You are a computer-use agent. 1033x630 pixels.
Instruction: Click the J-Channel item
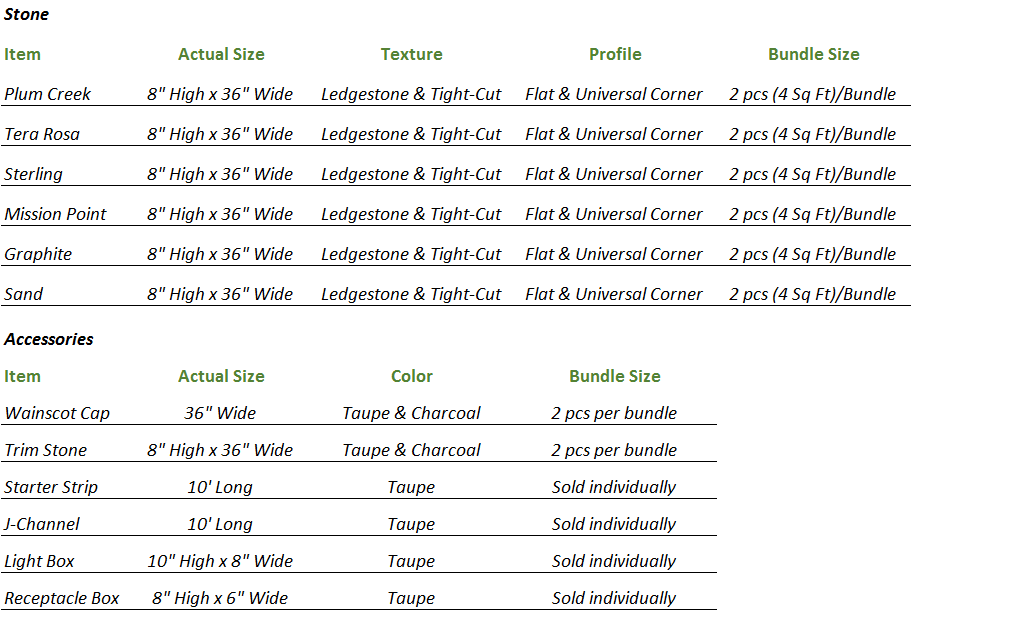(x=42, y=525)
